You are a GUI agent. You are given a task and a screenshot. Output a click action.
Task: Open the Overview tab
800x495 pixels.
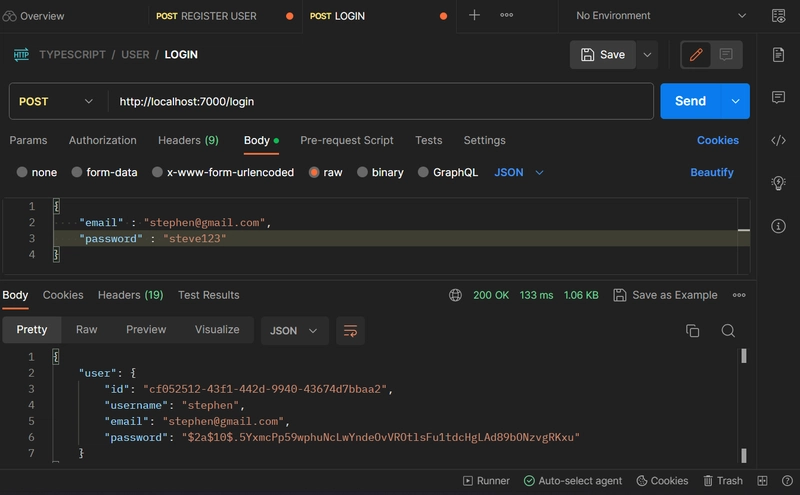point(34,16)
